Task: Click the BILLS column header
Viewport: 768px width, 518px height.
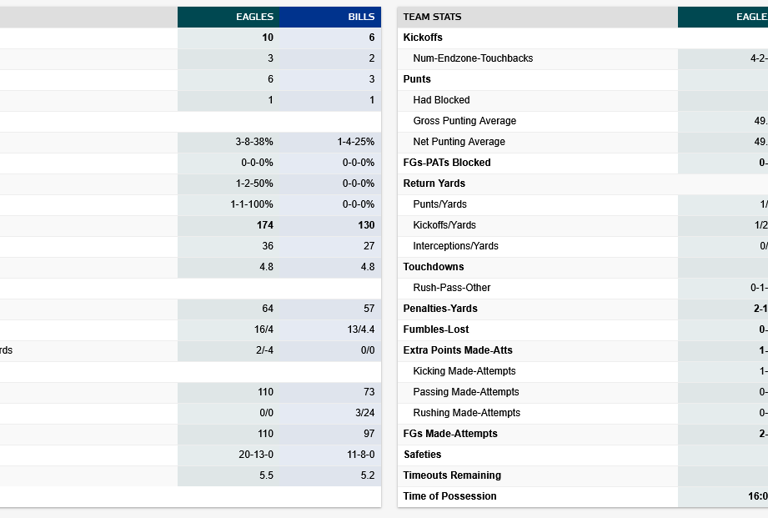Action: click(361, 17)
